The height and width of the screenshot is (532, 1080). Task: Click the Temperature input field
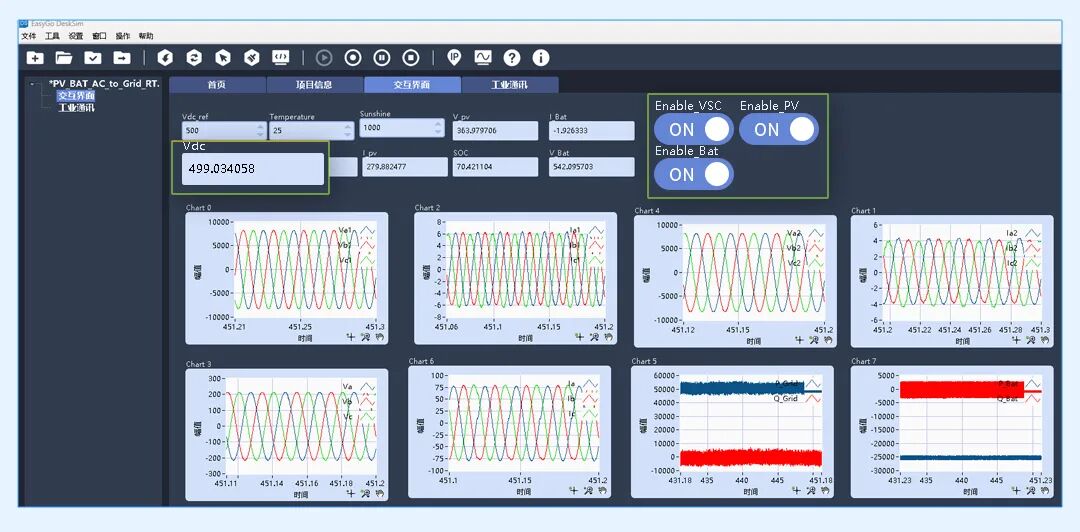pyautogui.click(x=311, y=131)
